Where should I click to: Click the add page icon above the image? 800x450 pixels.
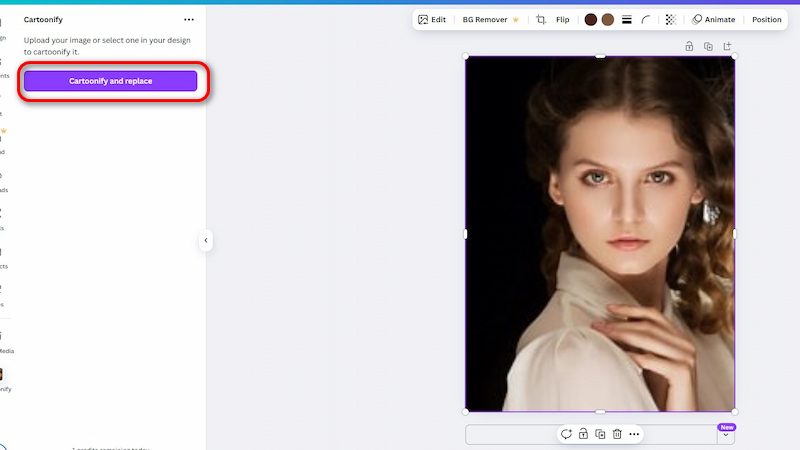pyautogui.click(x=728, y=46)
